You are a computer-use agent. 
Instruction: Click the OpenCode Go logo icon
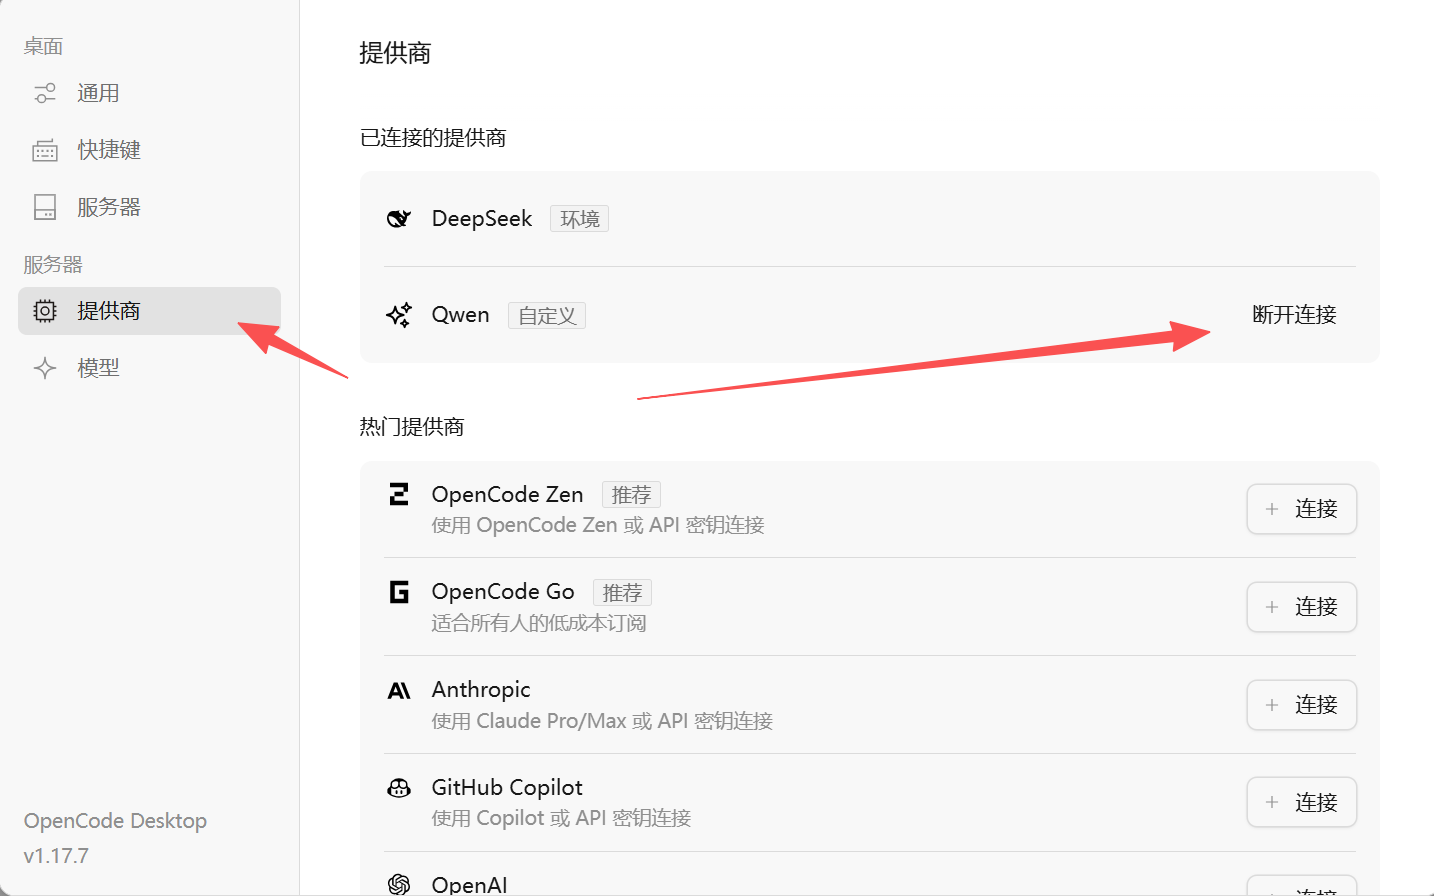click(x=399, y=592)
